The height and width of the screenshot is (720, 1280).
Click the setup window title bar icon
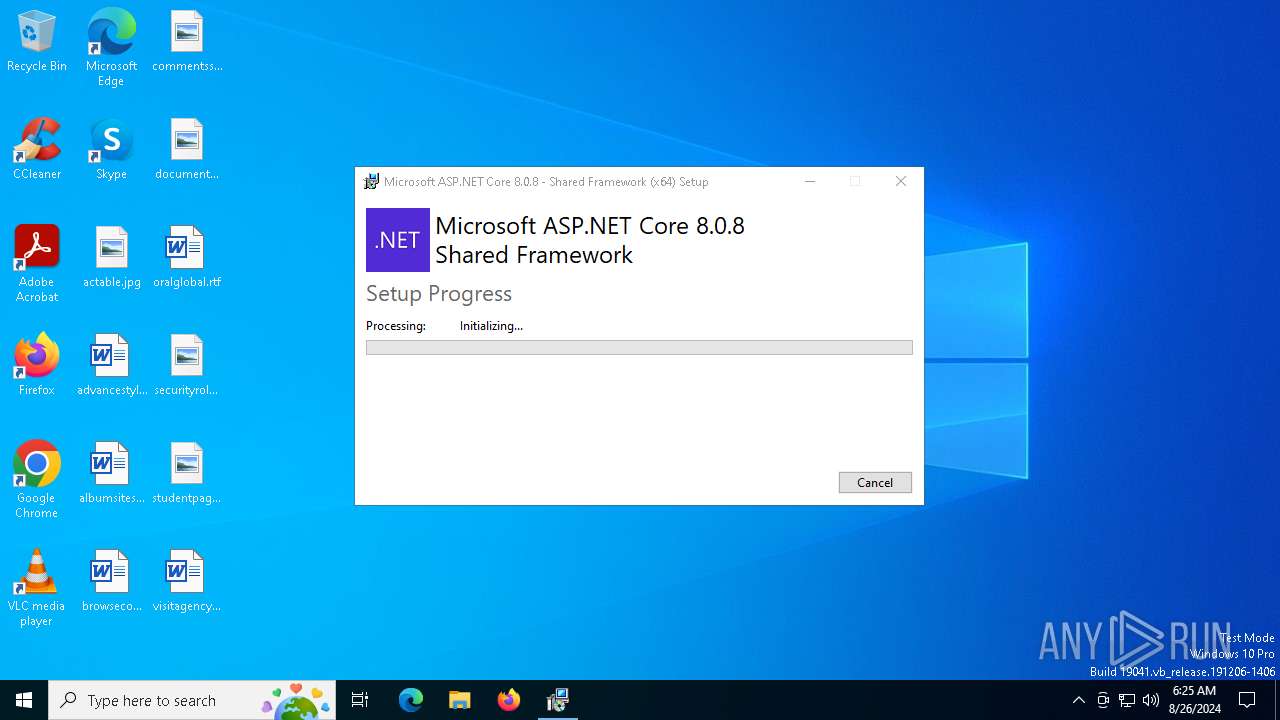click(x=371, y=181)
